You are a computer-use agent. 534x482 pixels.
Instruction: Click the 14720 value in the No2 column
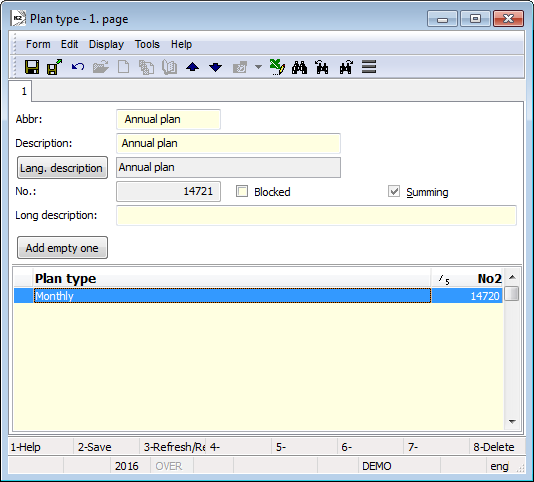coord(485,296)
